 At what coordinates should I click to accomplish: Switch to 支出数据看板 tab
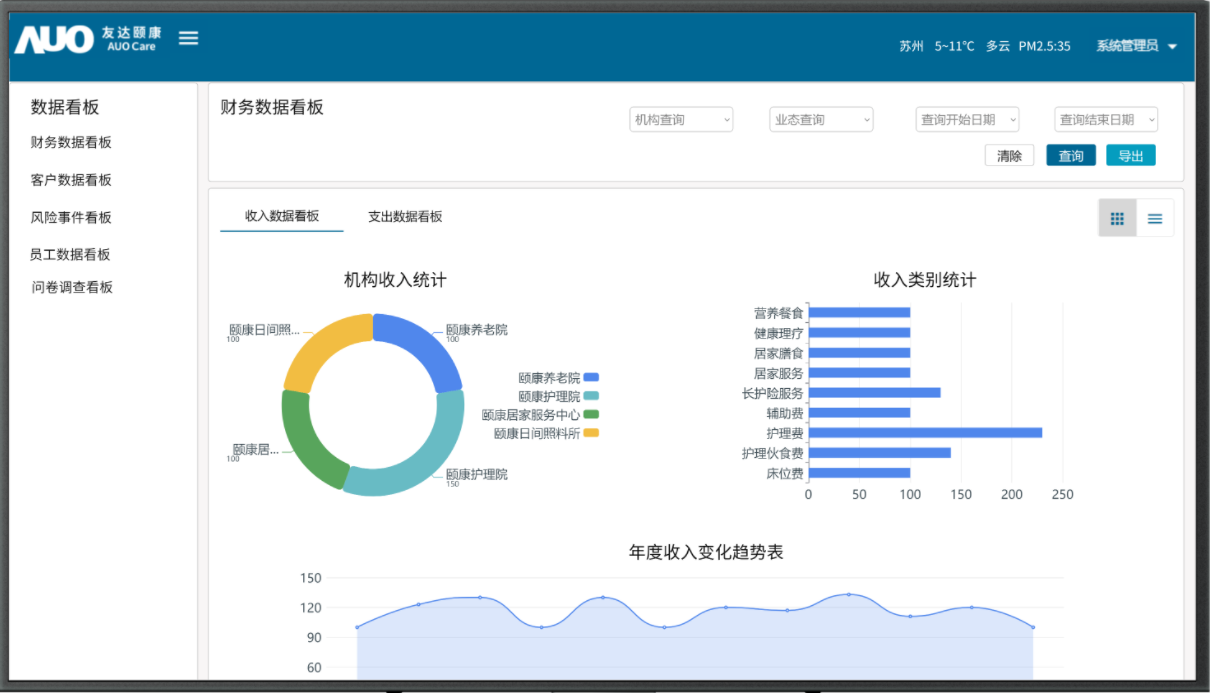[x=405, y=217]
